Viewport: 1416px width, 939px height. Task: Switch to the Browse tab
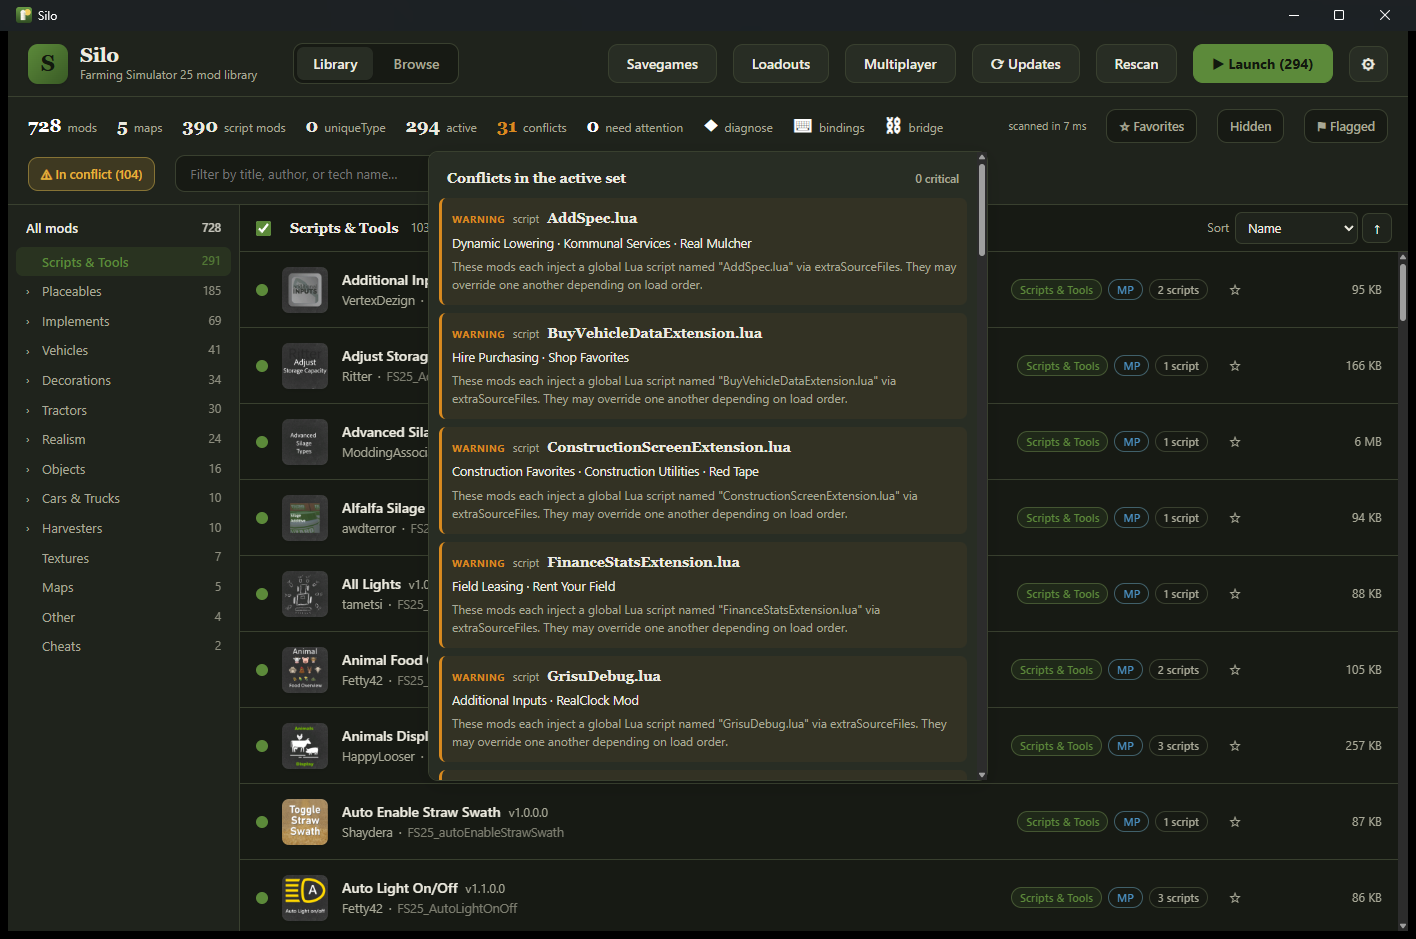[416, 64]
